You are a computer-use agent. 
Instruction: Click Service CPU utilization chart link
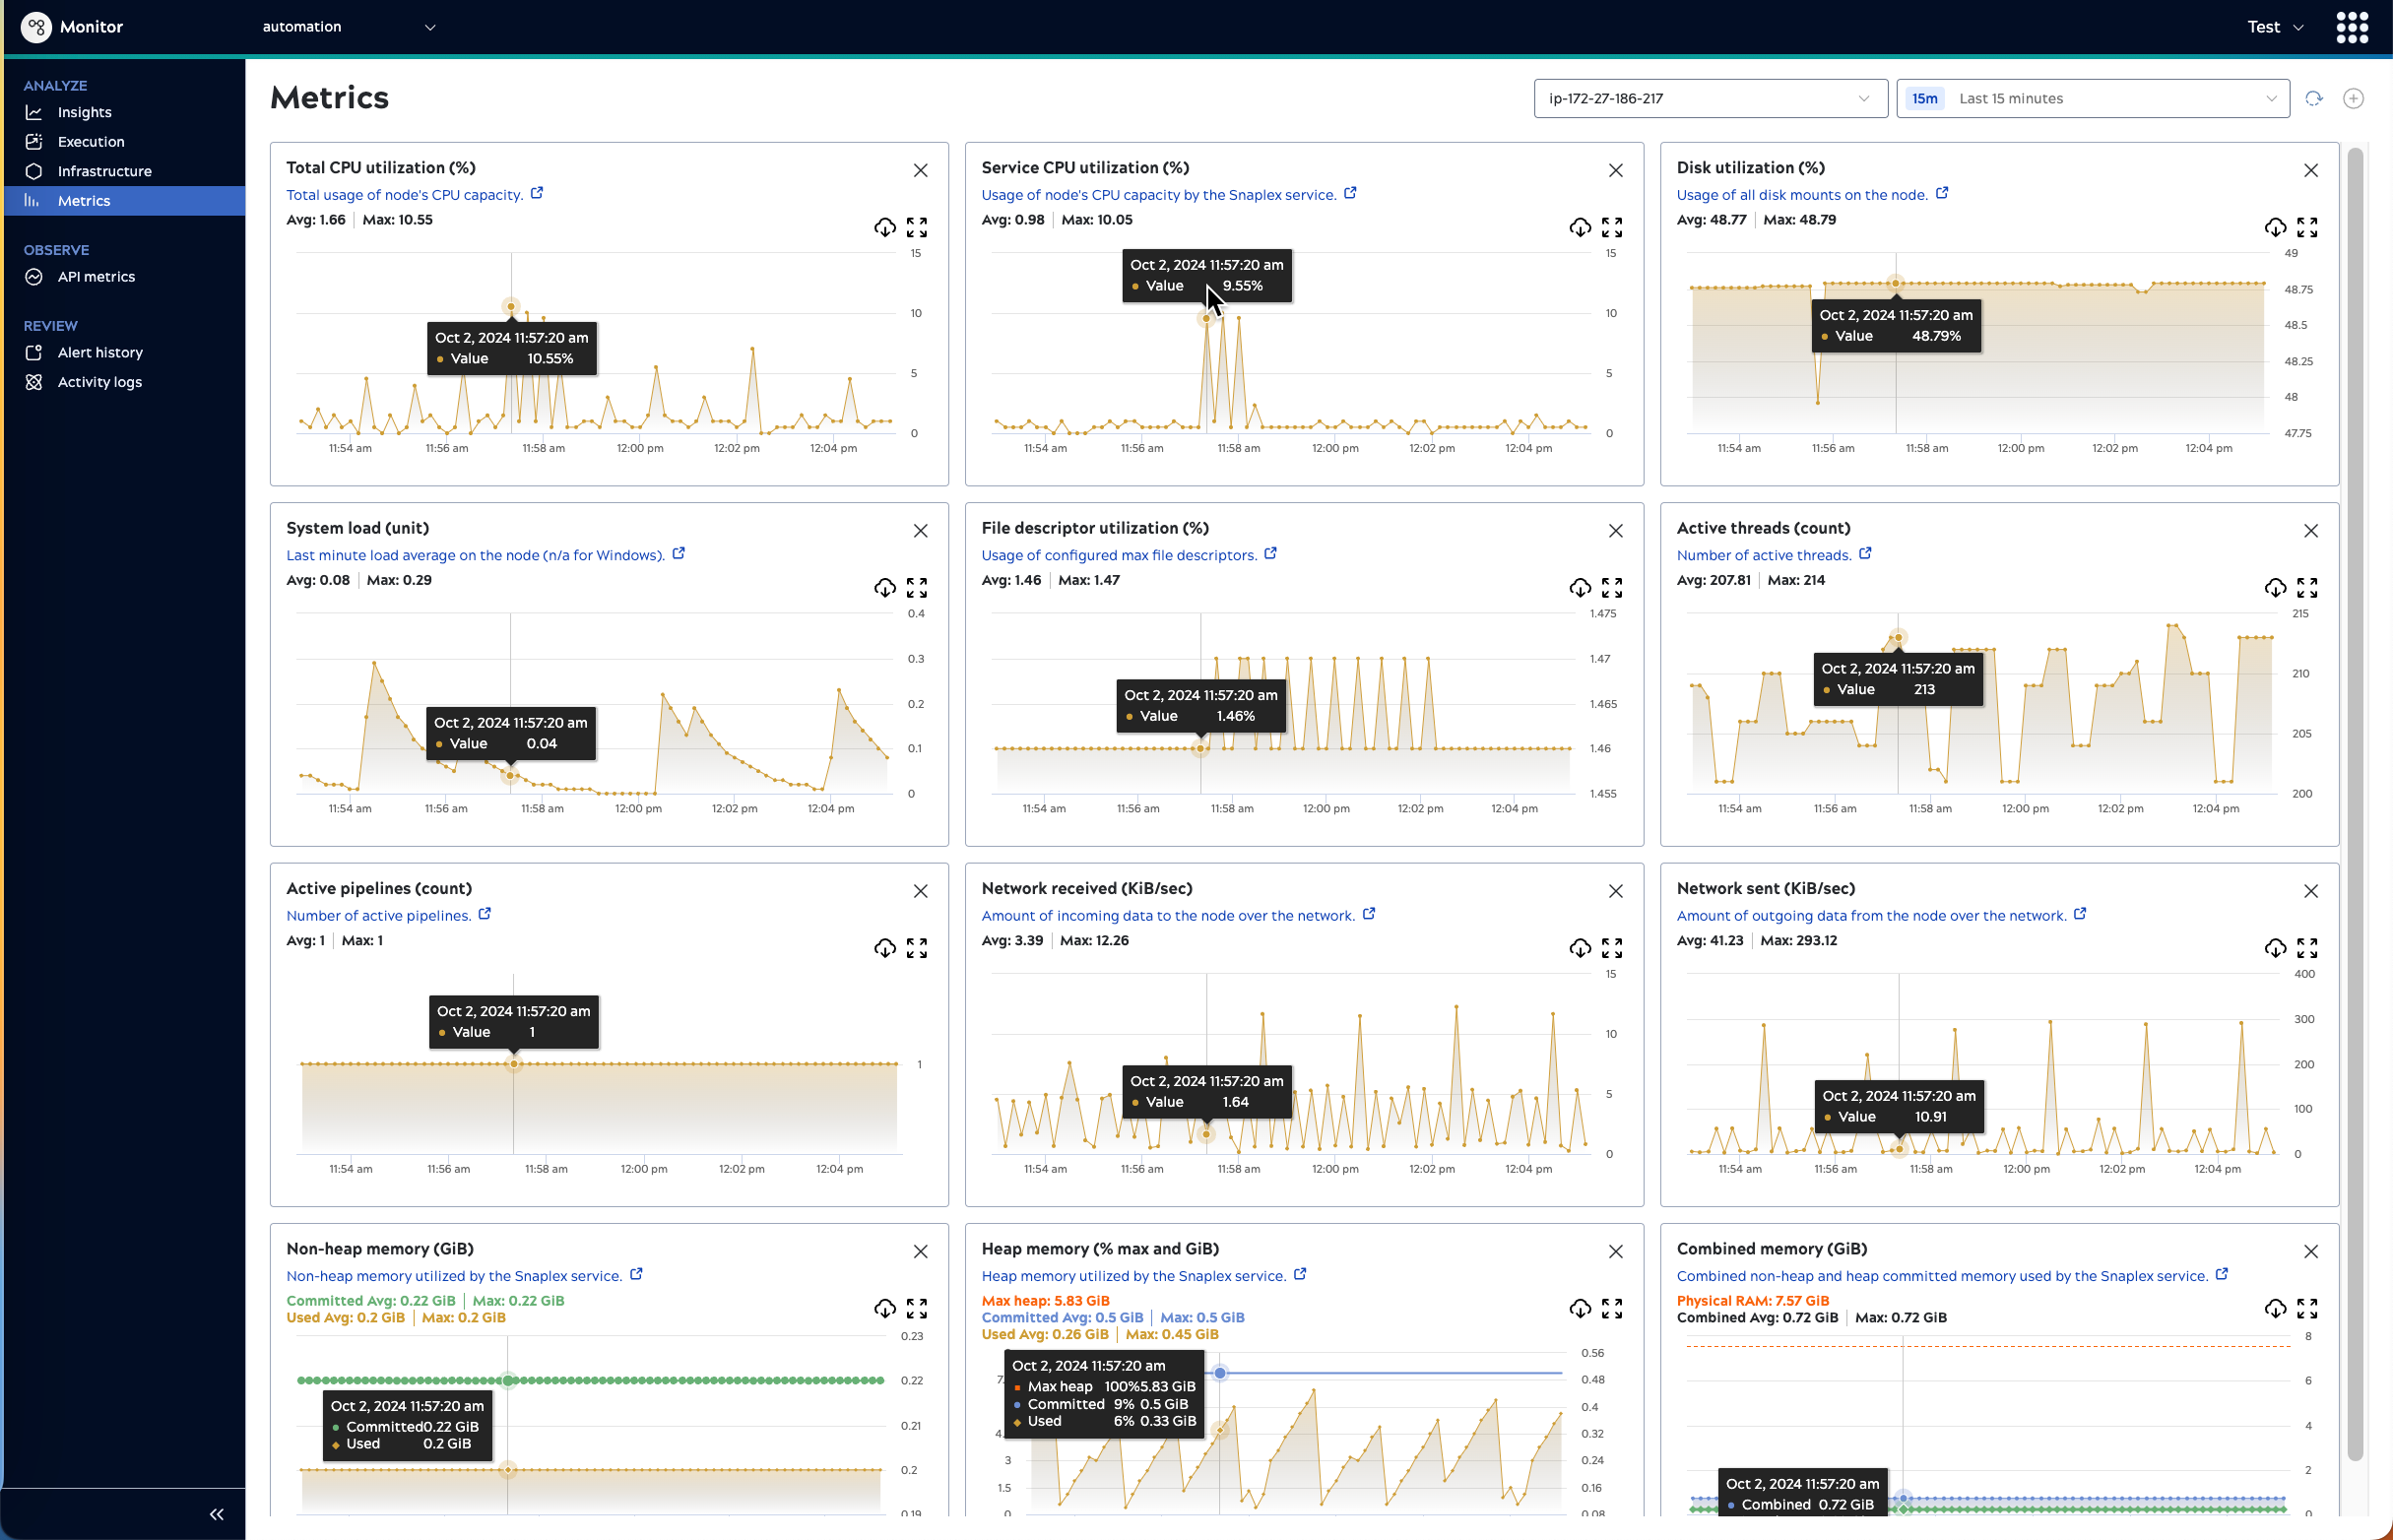click(x=1355, y=194)
